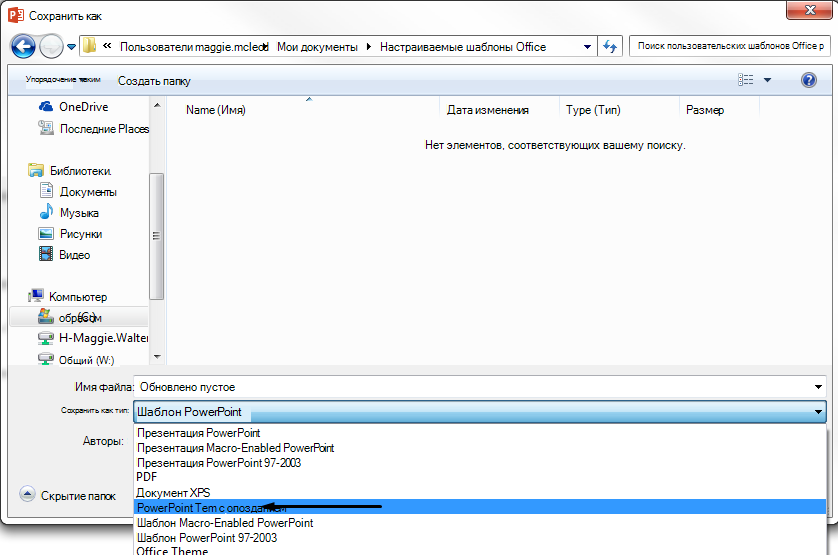Open the Упорядочение menu

tap(63, 80)
